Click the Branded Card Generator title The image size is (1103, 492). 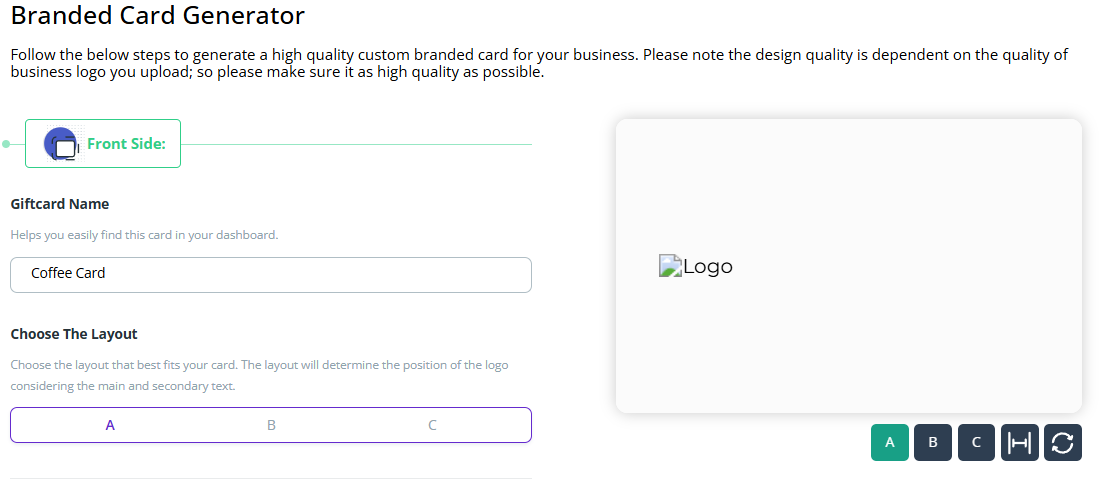(158, 16)
